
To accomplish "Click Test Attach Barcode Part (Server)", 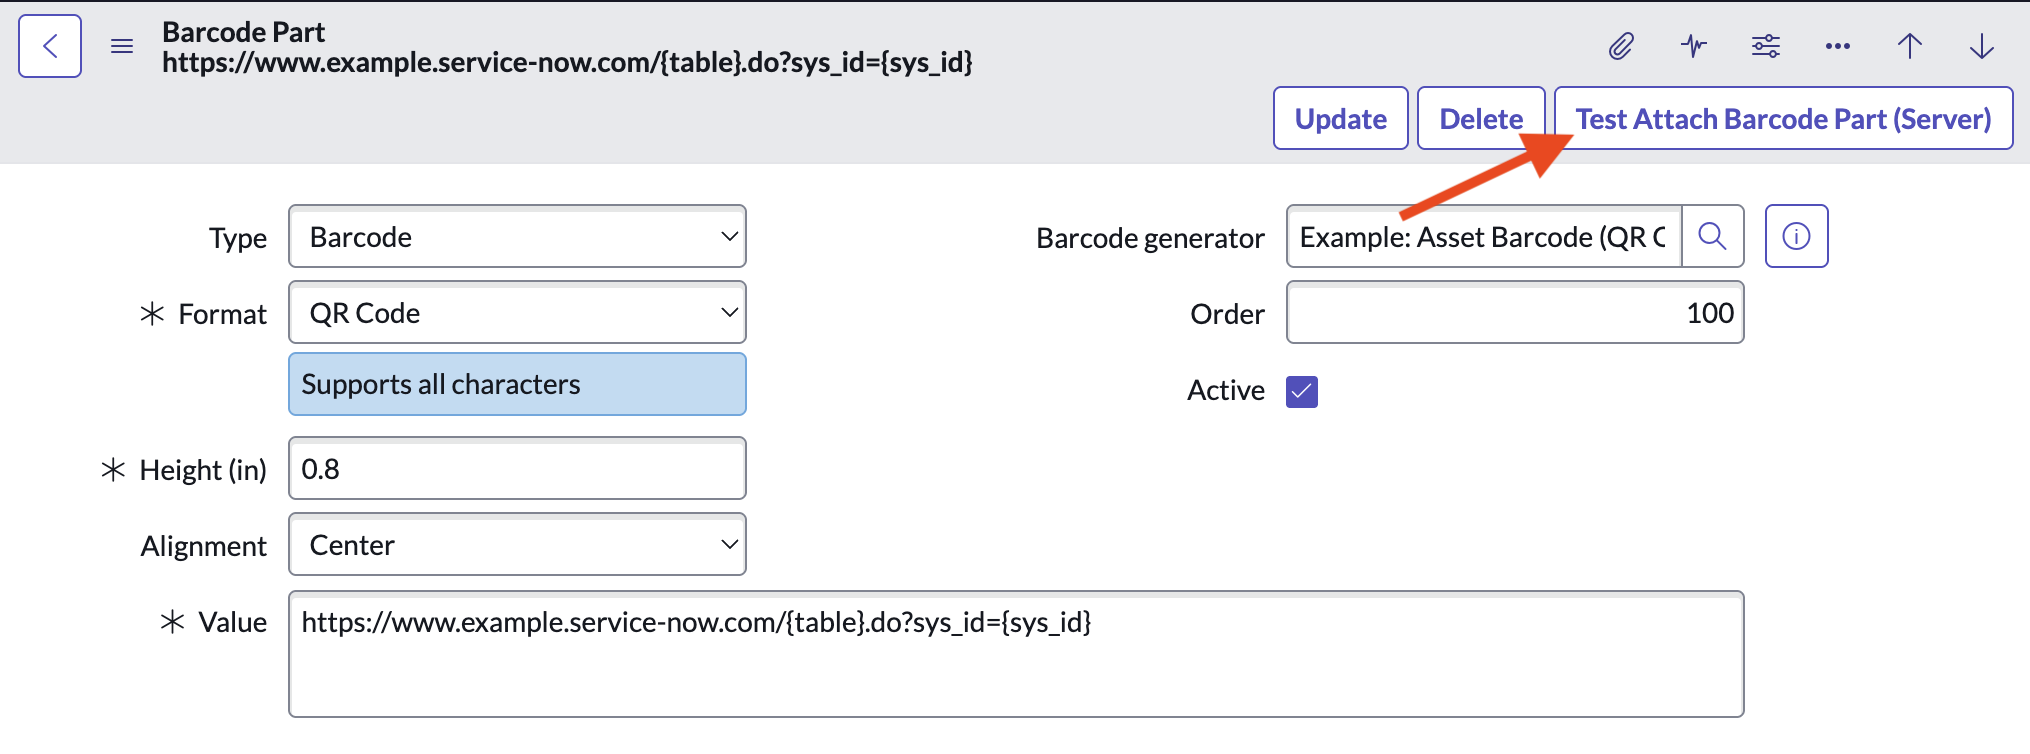I will [1784, 119].
